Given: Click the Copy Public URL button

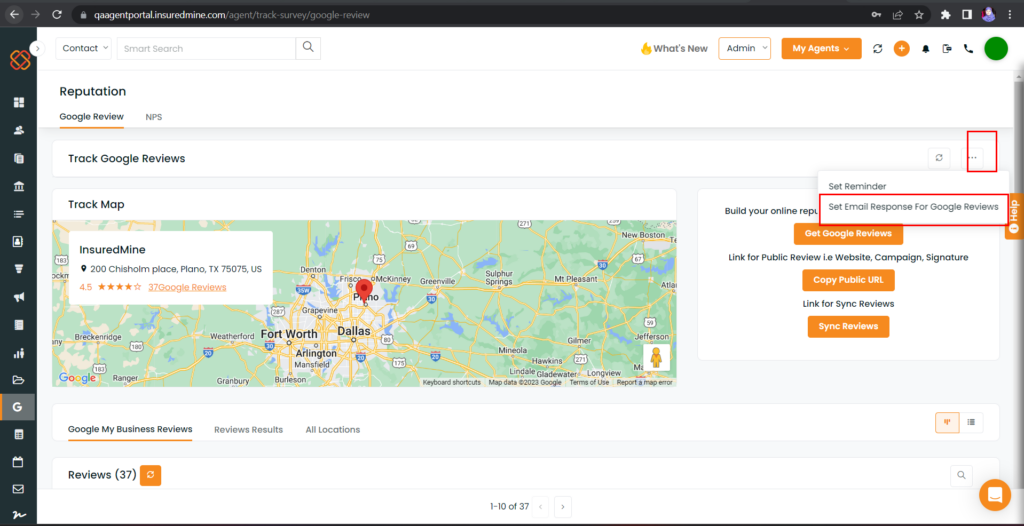Looking at the screenshot, I should tap(848, 280).
